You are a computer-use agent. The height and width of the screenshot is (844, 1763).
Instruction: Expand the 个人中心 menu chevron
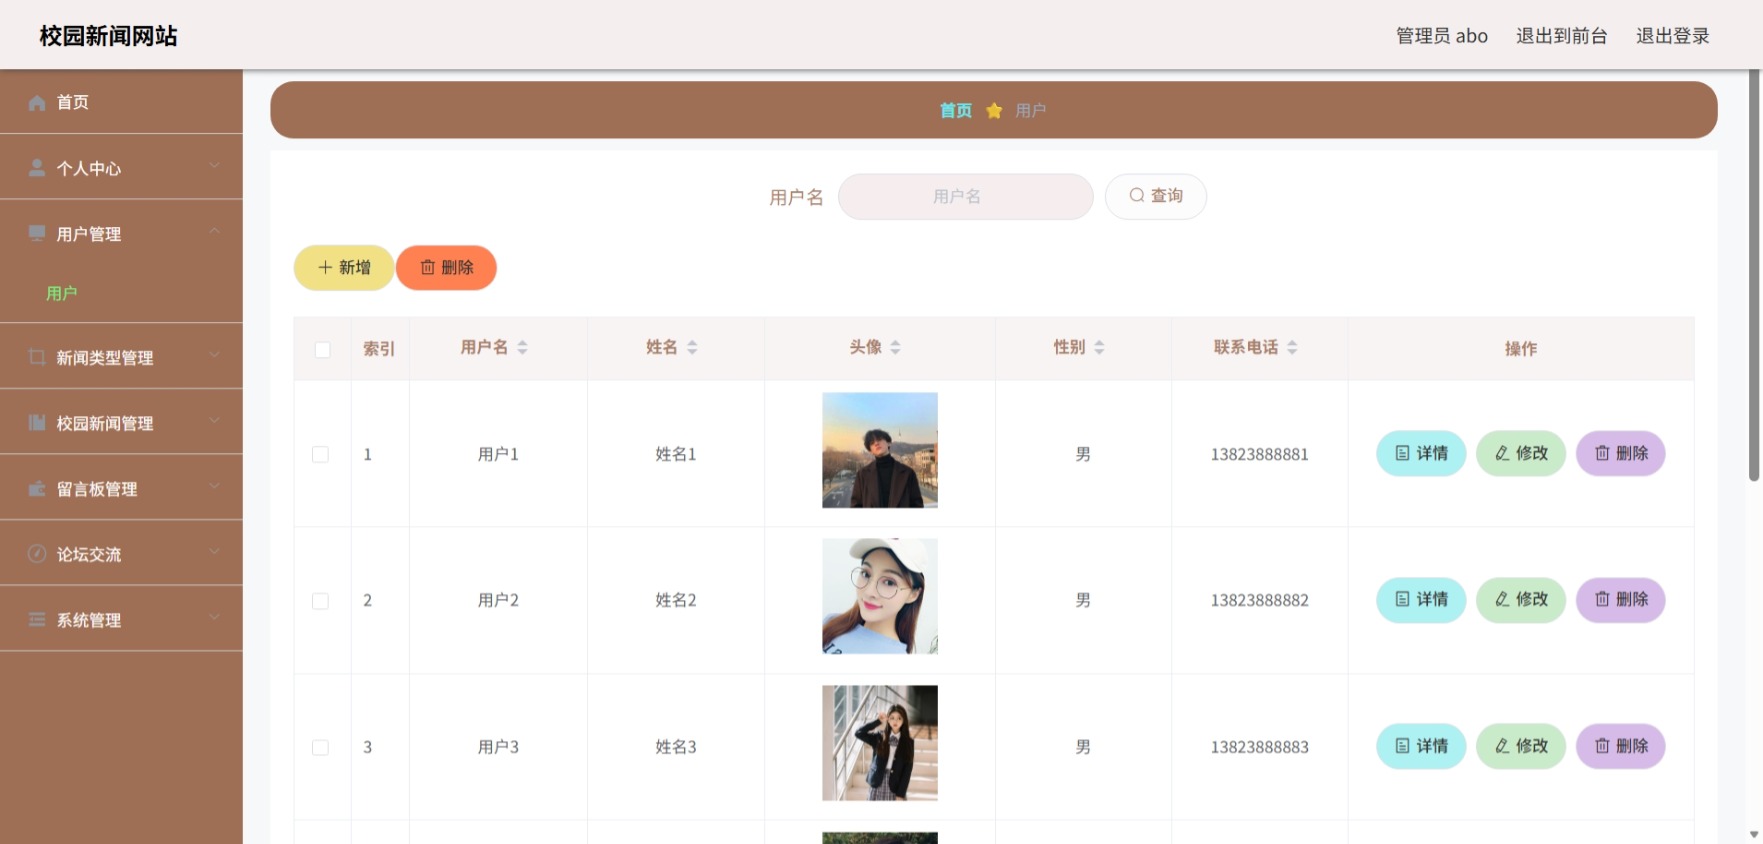214,166
